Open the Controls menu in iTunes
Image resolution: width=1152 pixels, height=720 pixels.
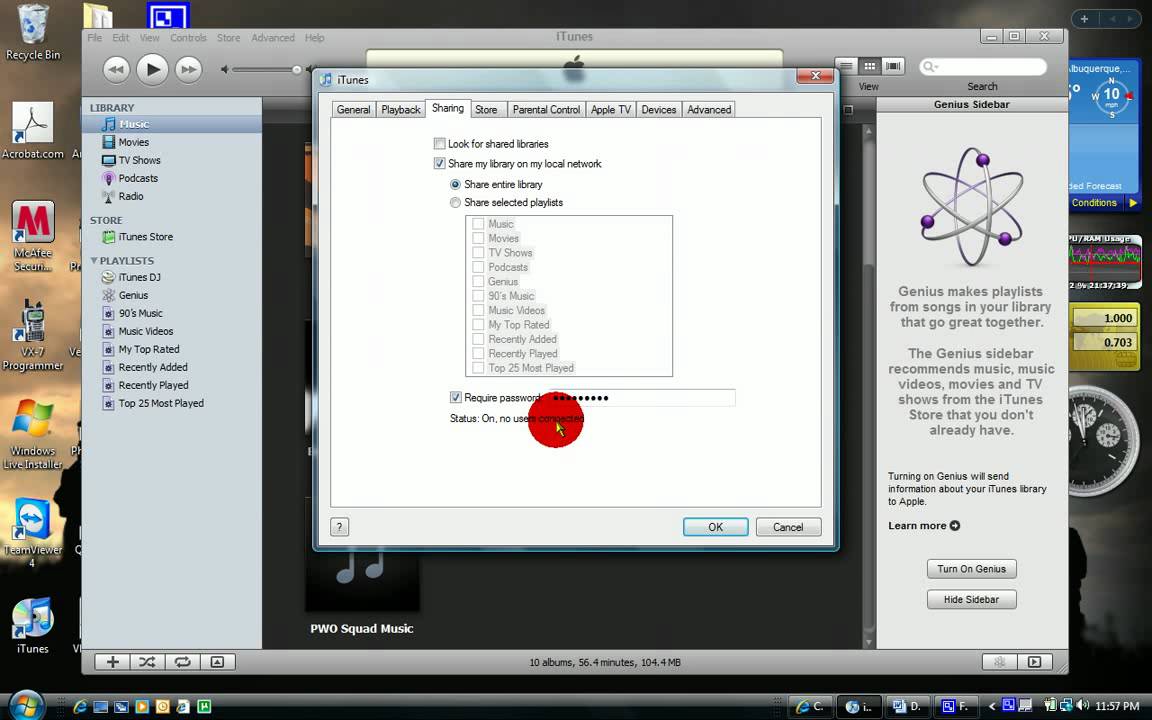[x=188, y=37]
